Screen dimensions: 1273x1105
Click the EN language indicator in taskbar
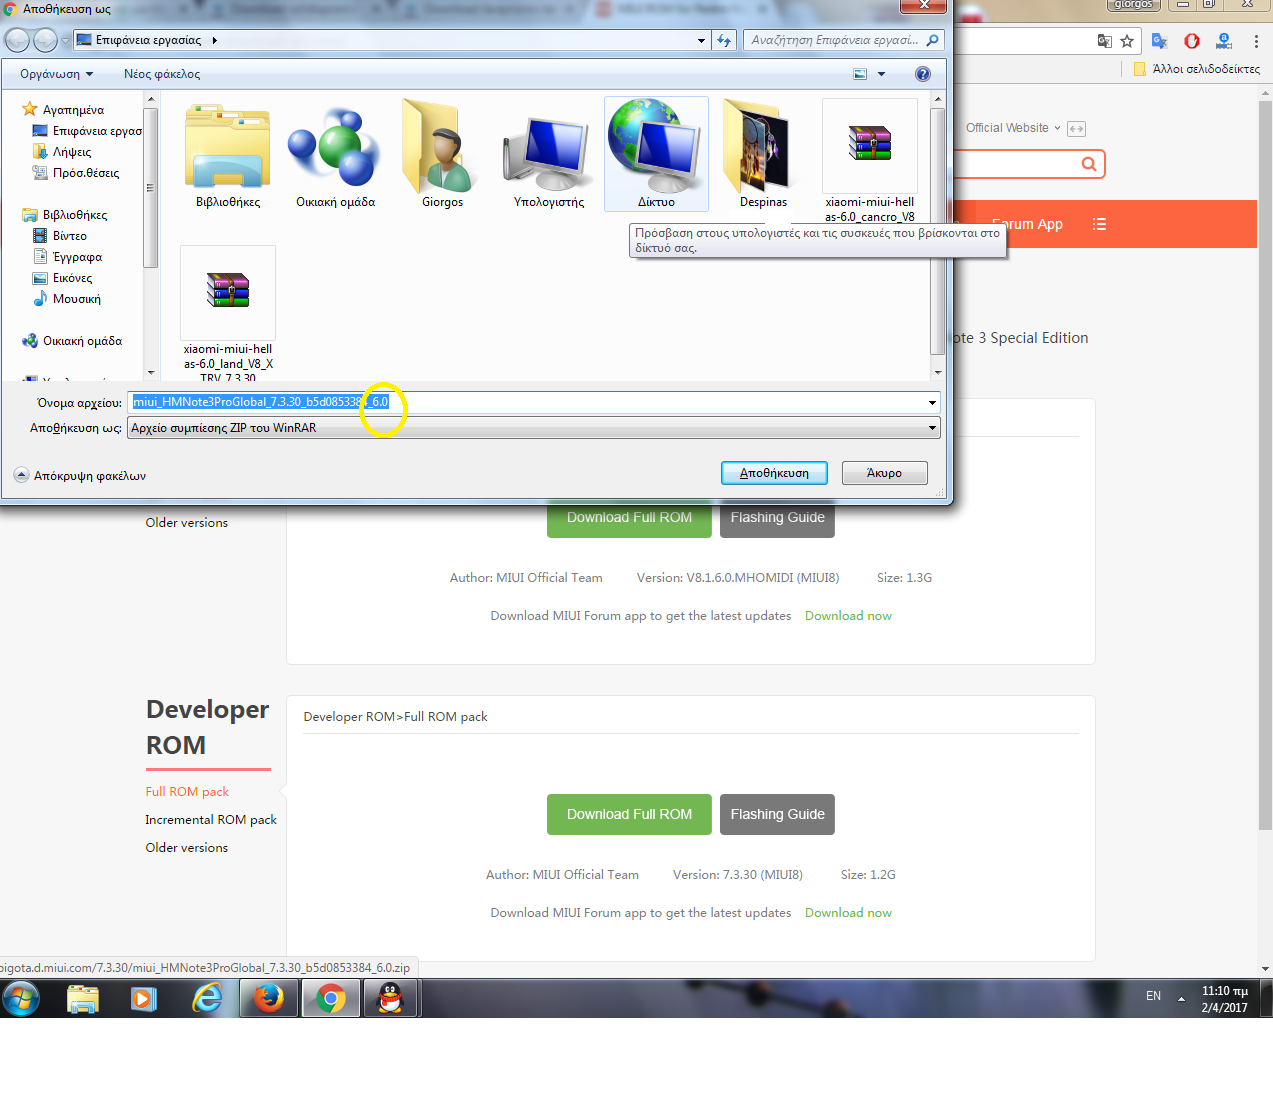pos(1153,996)
